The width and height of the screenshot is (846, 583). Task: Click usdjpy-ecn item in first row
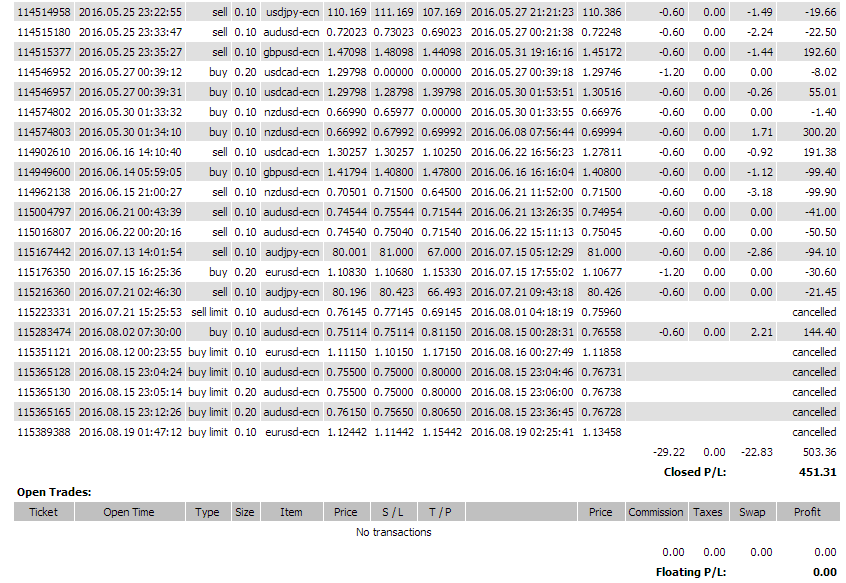[x=292, y=12]
